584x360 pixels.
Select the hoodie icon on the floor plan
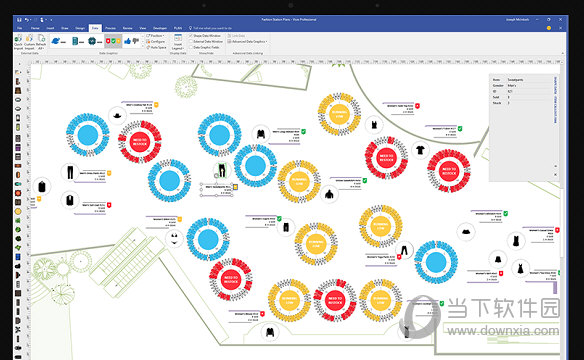(329, 194)
